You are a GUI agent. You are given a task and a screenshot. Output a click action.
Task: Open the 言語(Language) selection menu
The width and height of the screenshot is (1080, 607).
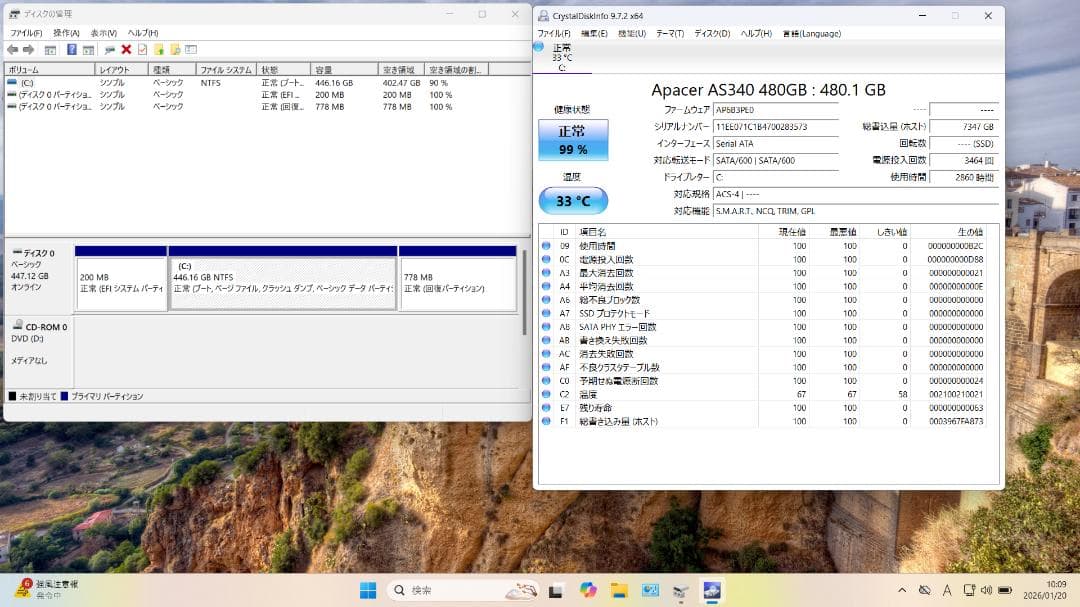pos(812,33)
